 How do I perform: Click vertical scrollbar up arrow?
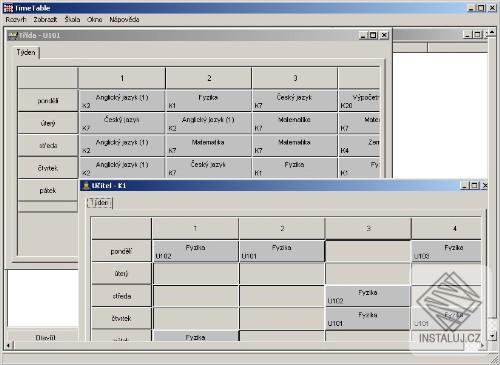492,32
